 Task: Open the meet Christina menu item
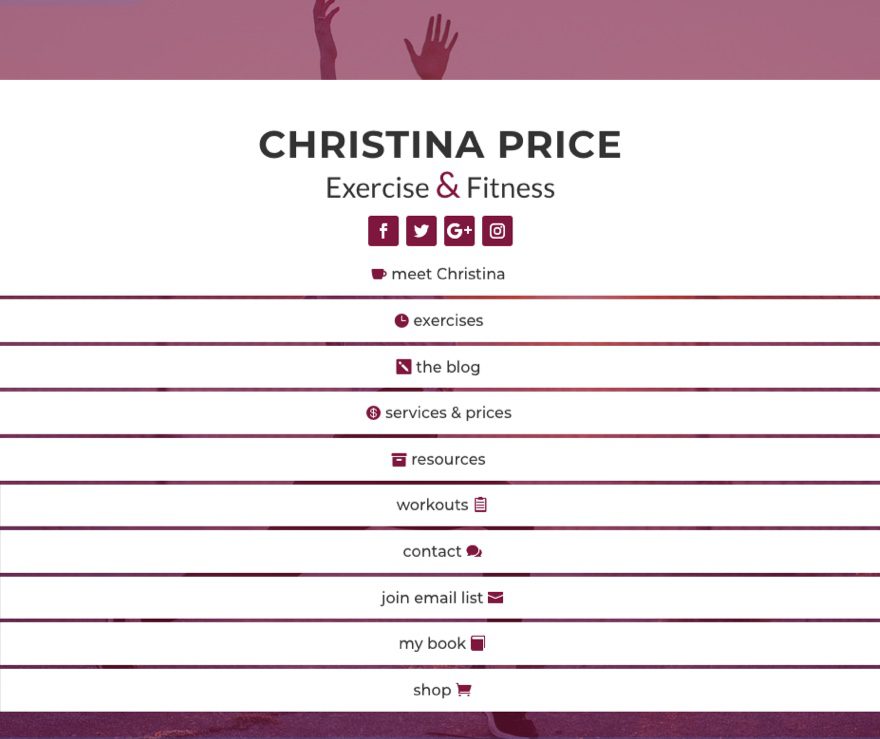pos(448,274)
